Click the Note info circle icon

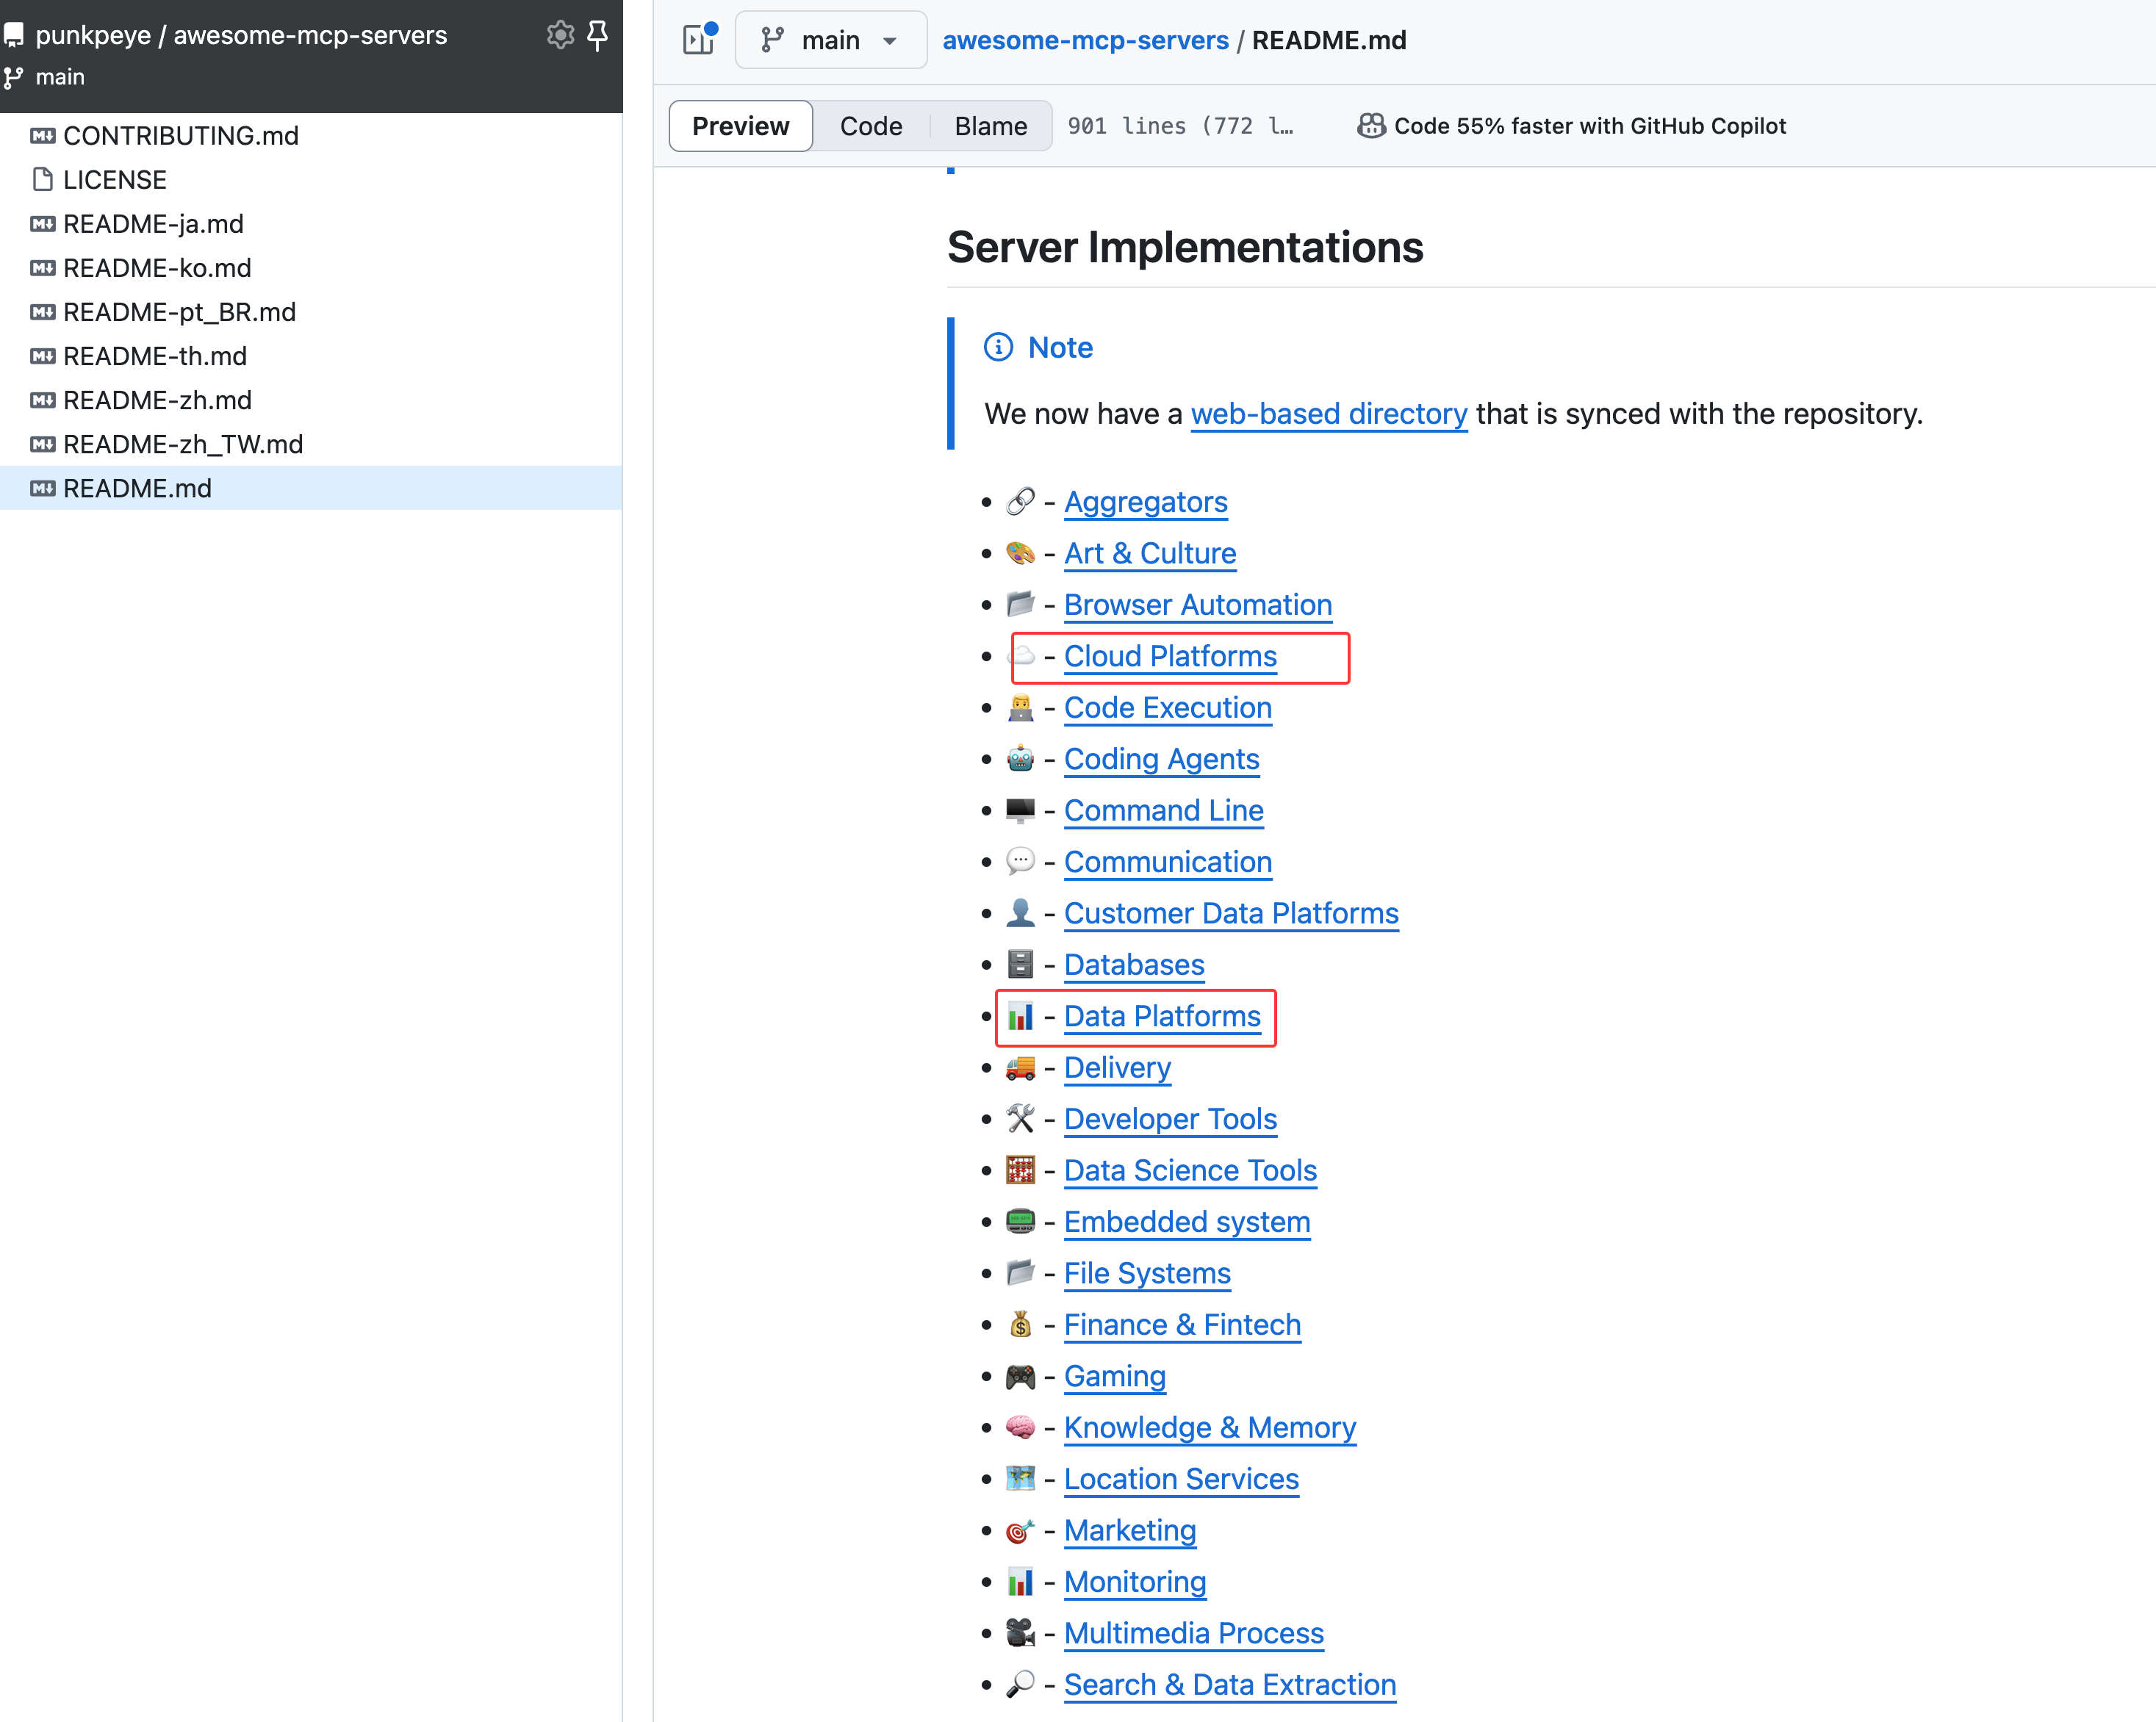[998, 347]
